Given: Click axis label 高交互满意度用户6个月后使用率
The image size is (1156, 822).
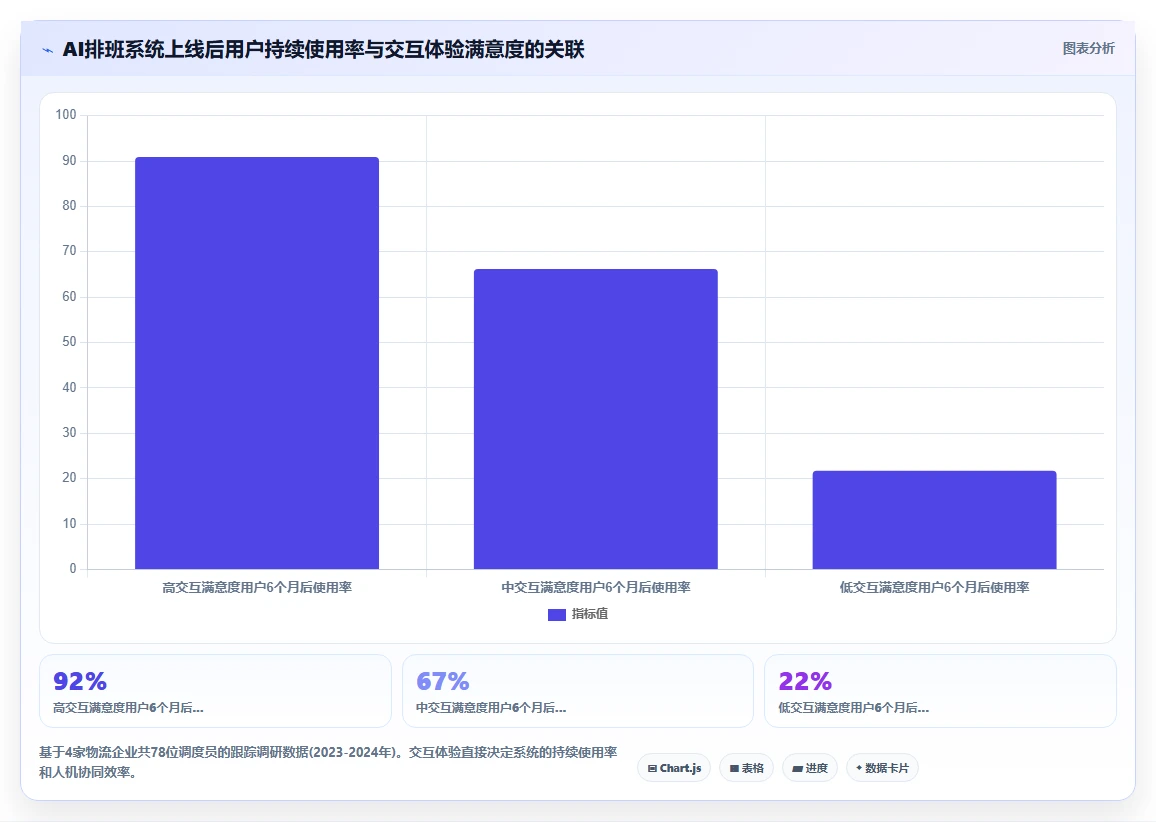Looking at the screenshot, I should pos(257,588).
